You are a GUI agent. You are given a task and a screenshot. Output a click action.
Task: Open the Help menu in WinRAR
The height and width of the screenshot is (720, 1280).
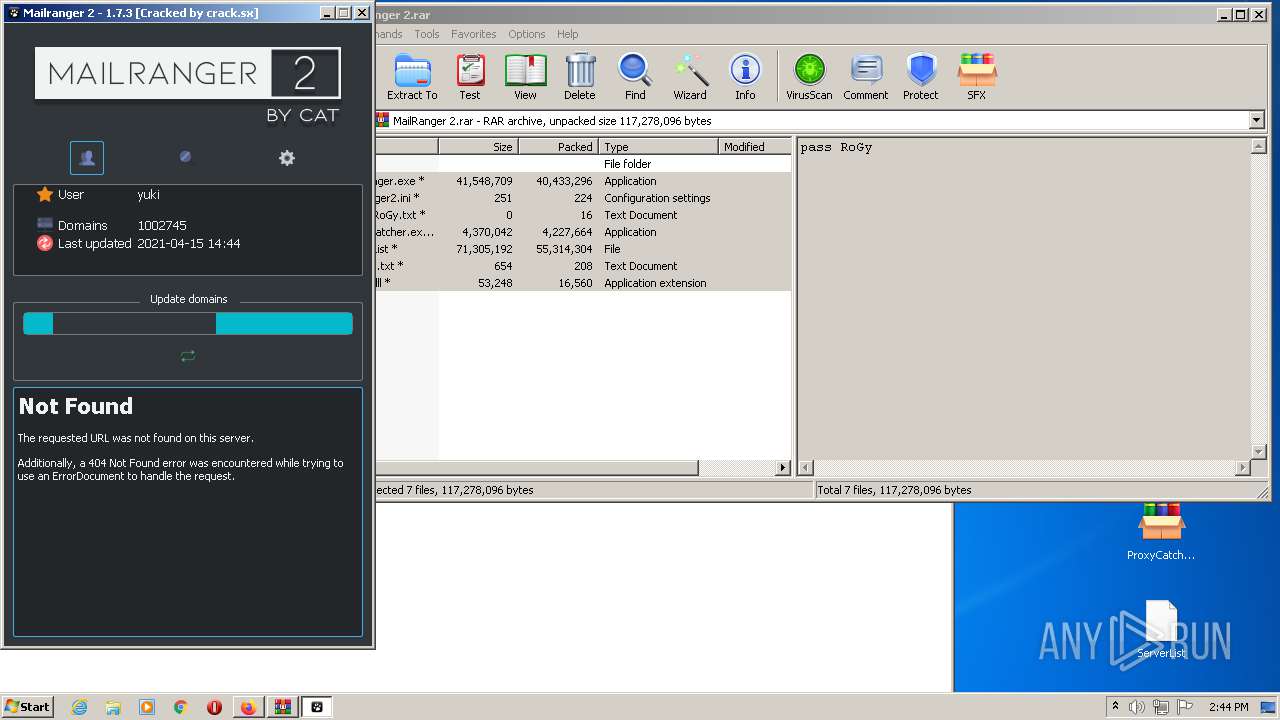pos(567,34)
